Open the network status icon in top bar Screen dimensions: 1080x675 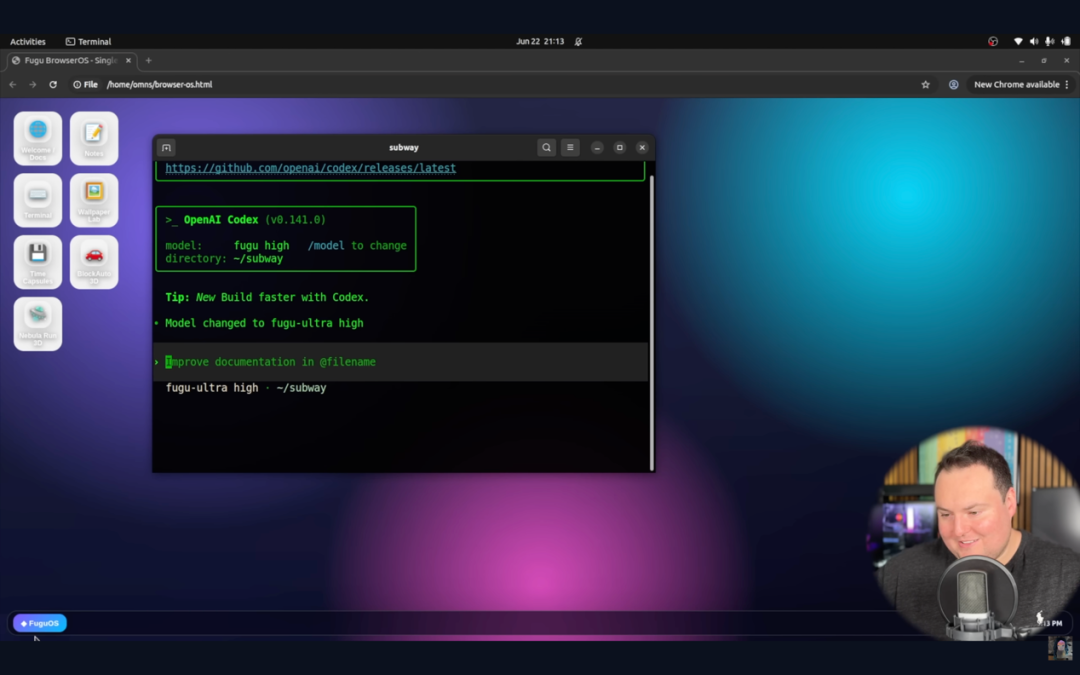tap(1018, 41)
